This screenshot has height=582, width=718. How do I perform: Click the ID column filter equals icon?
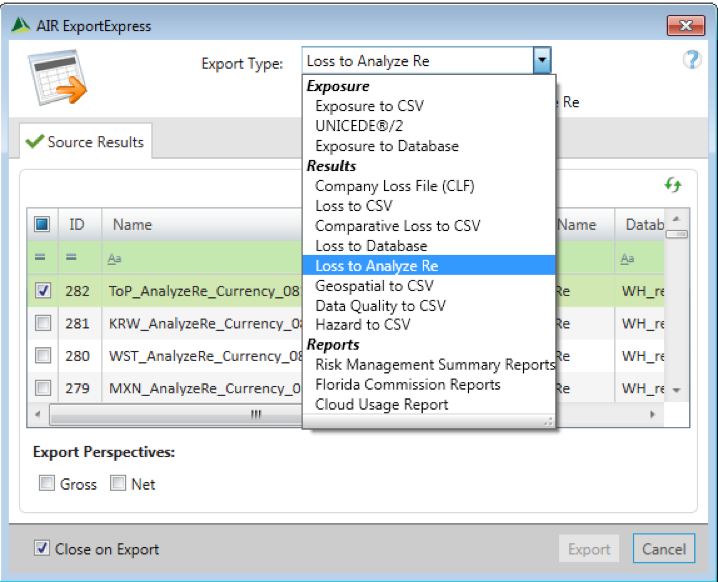pos(71,257)
